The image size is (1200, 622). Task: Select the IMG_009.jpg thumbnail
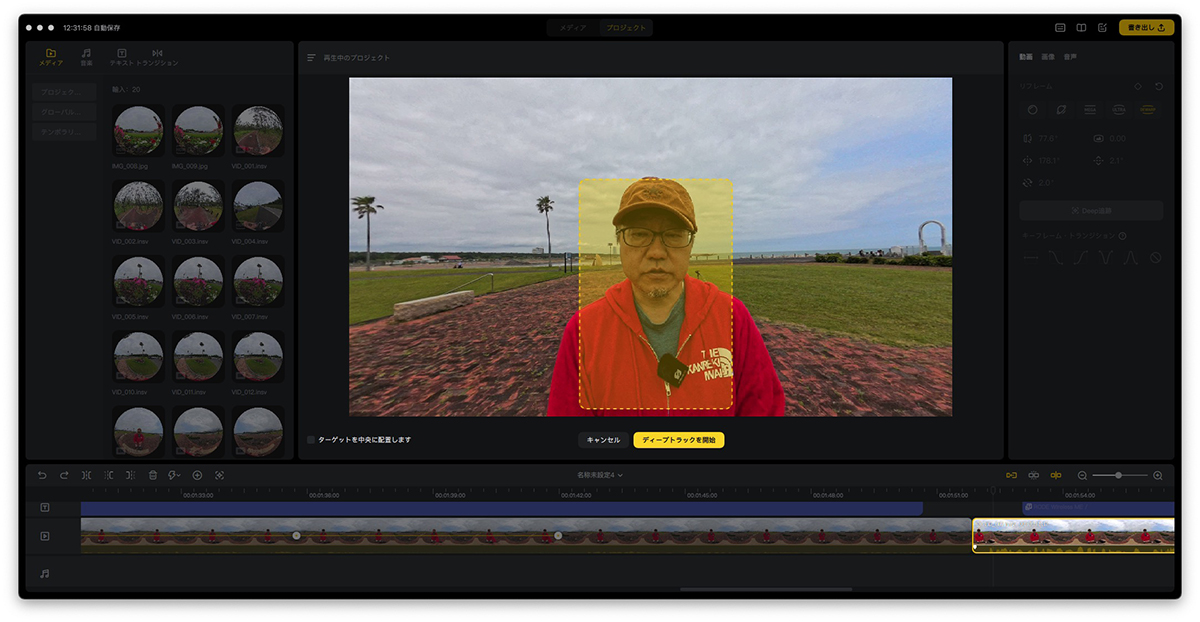click(x=198, y=131)
